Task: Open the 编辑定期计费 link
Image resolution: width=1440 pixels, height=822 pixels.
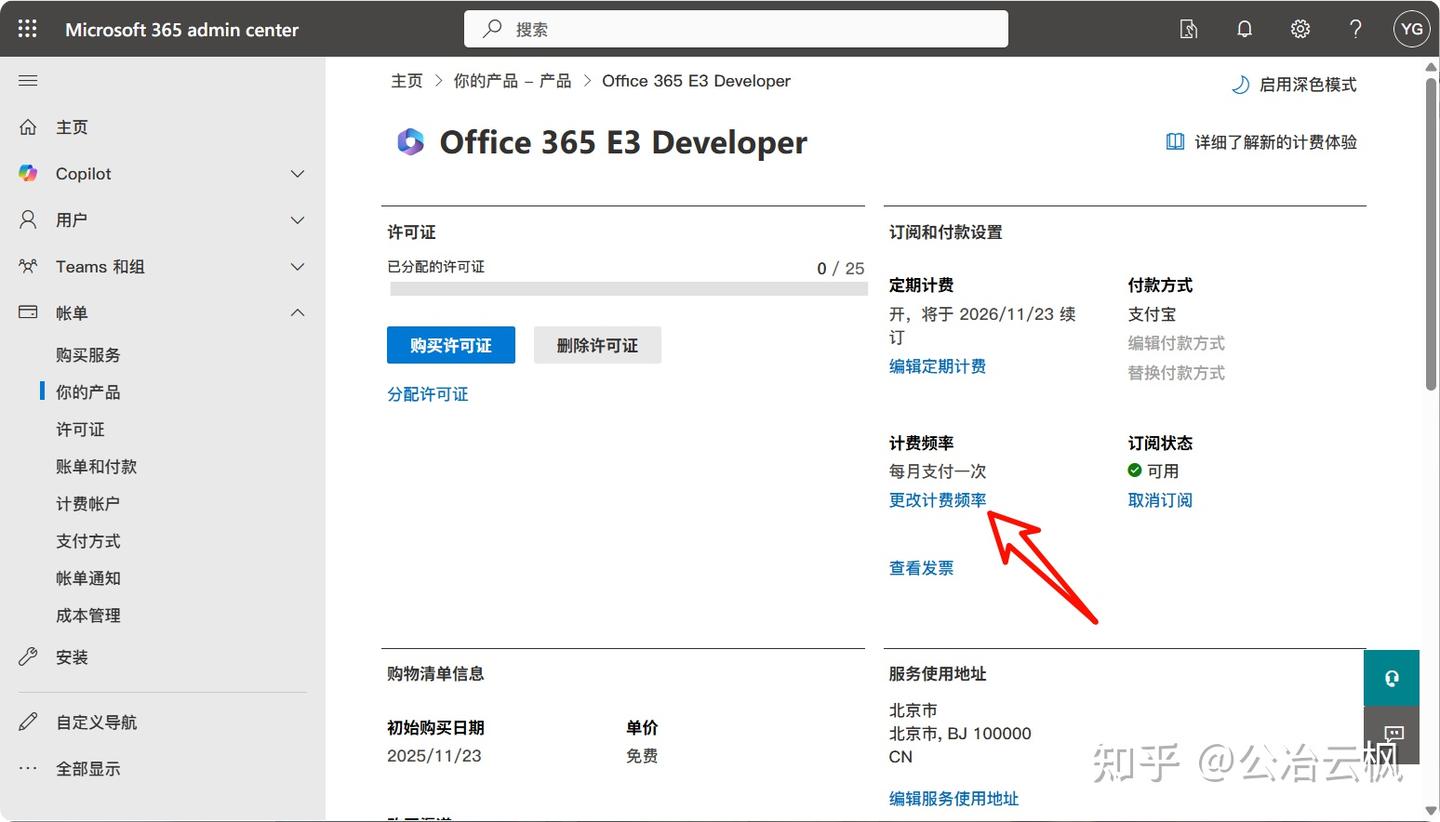Action: [x=938, y=366]
